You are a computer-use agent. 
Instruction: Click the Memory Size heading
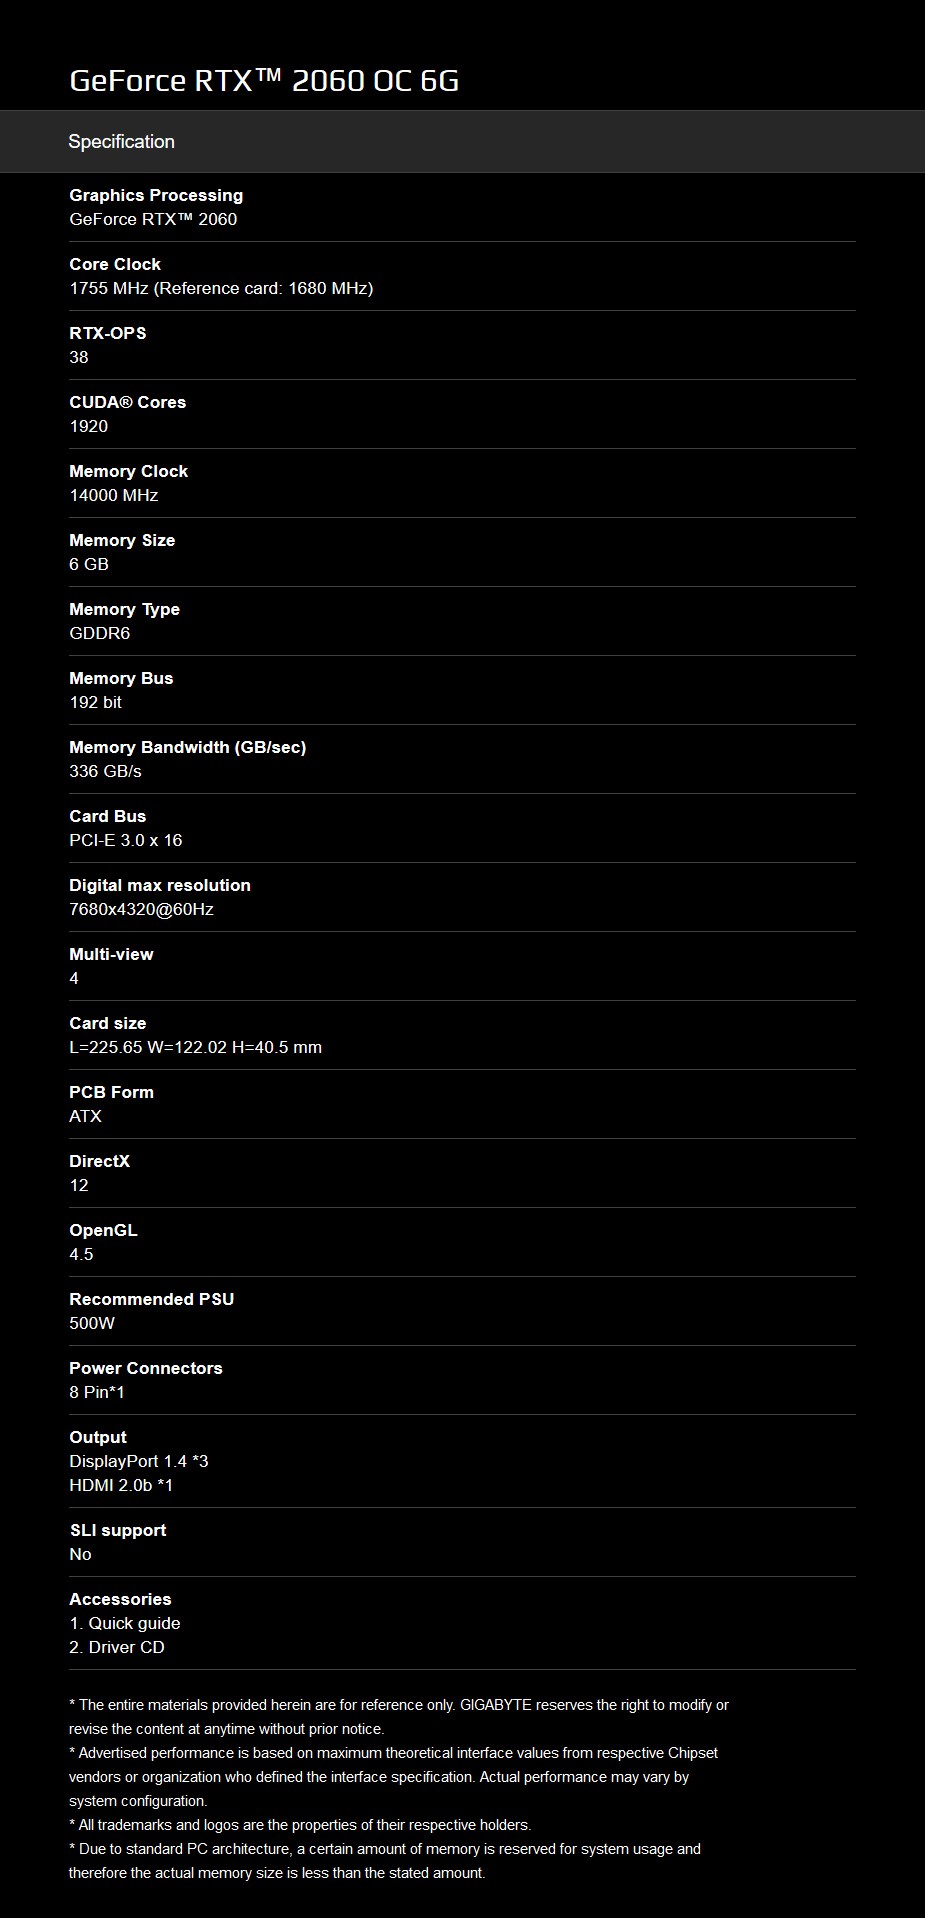122,540
